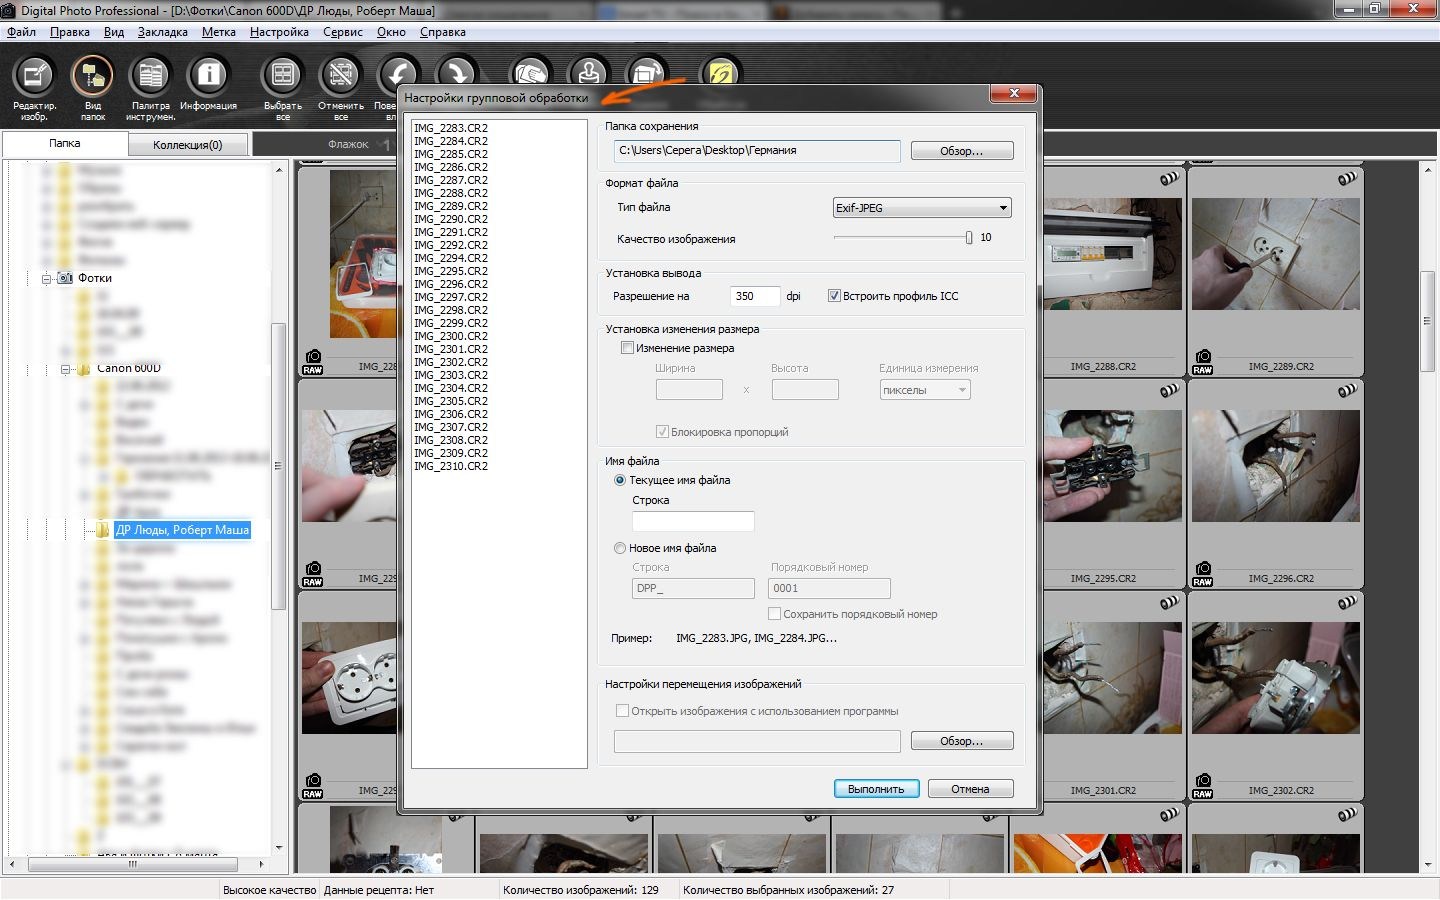Enable the Изменение размера checkbox
Screen dimensions: 1440x900
627,348
